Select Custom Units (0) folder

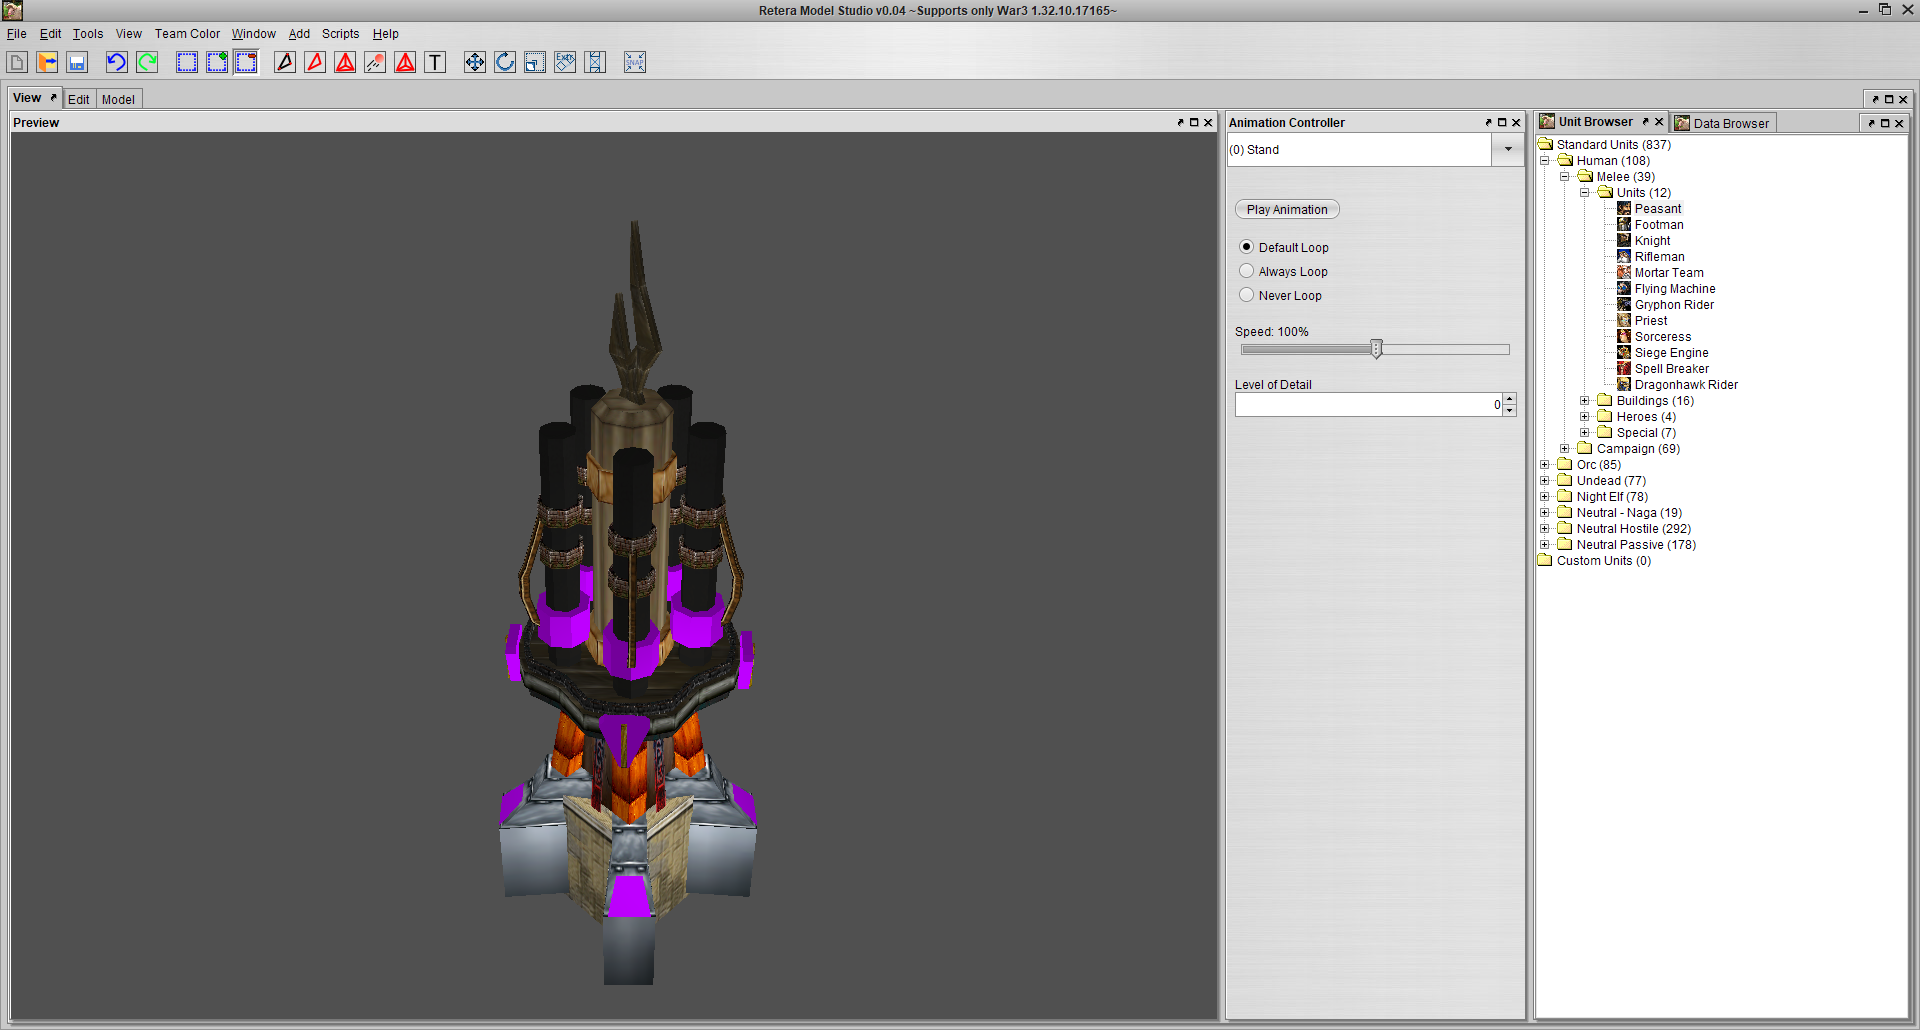point(1603,560)
